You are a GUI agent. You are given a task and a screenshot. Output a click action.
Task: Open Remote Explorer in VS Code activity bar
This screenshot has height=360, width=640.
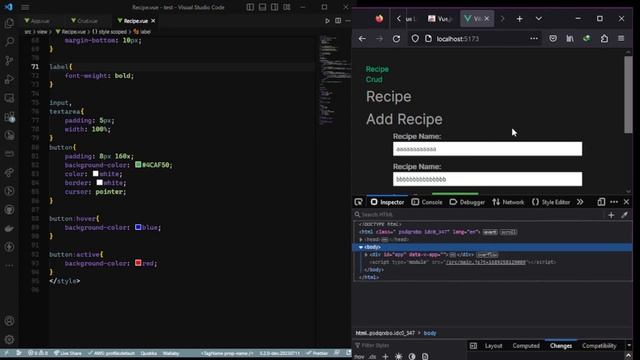pos(9,98)
